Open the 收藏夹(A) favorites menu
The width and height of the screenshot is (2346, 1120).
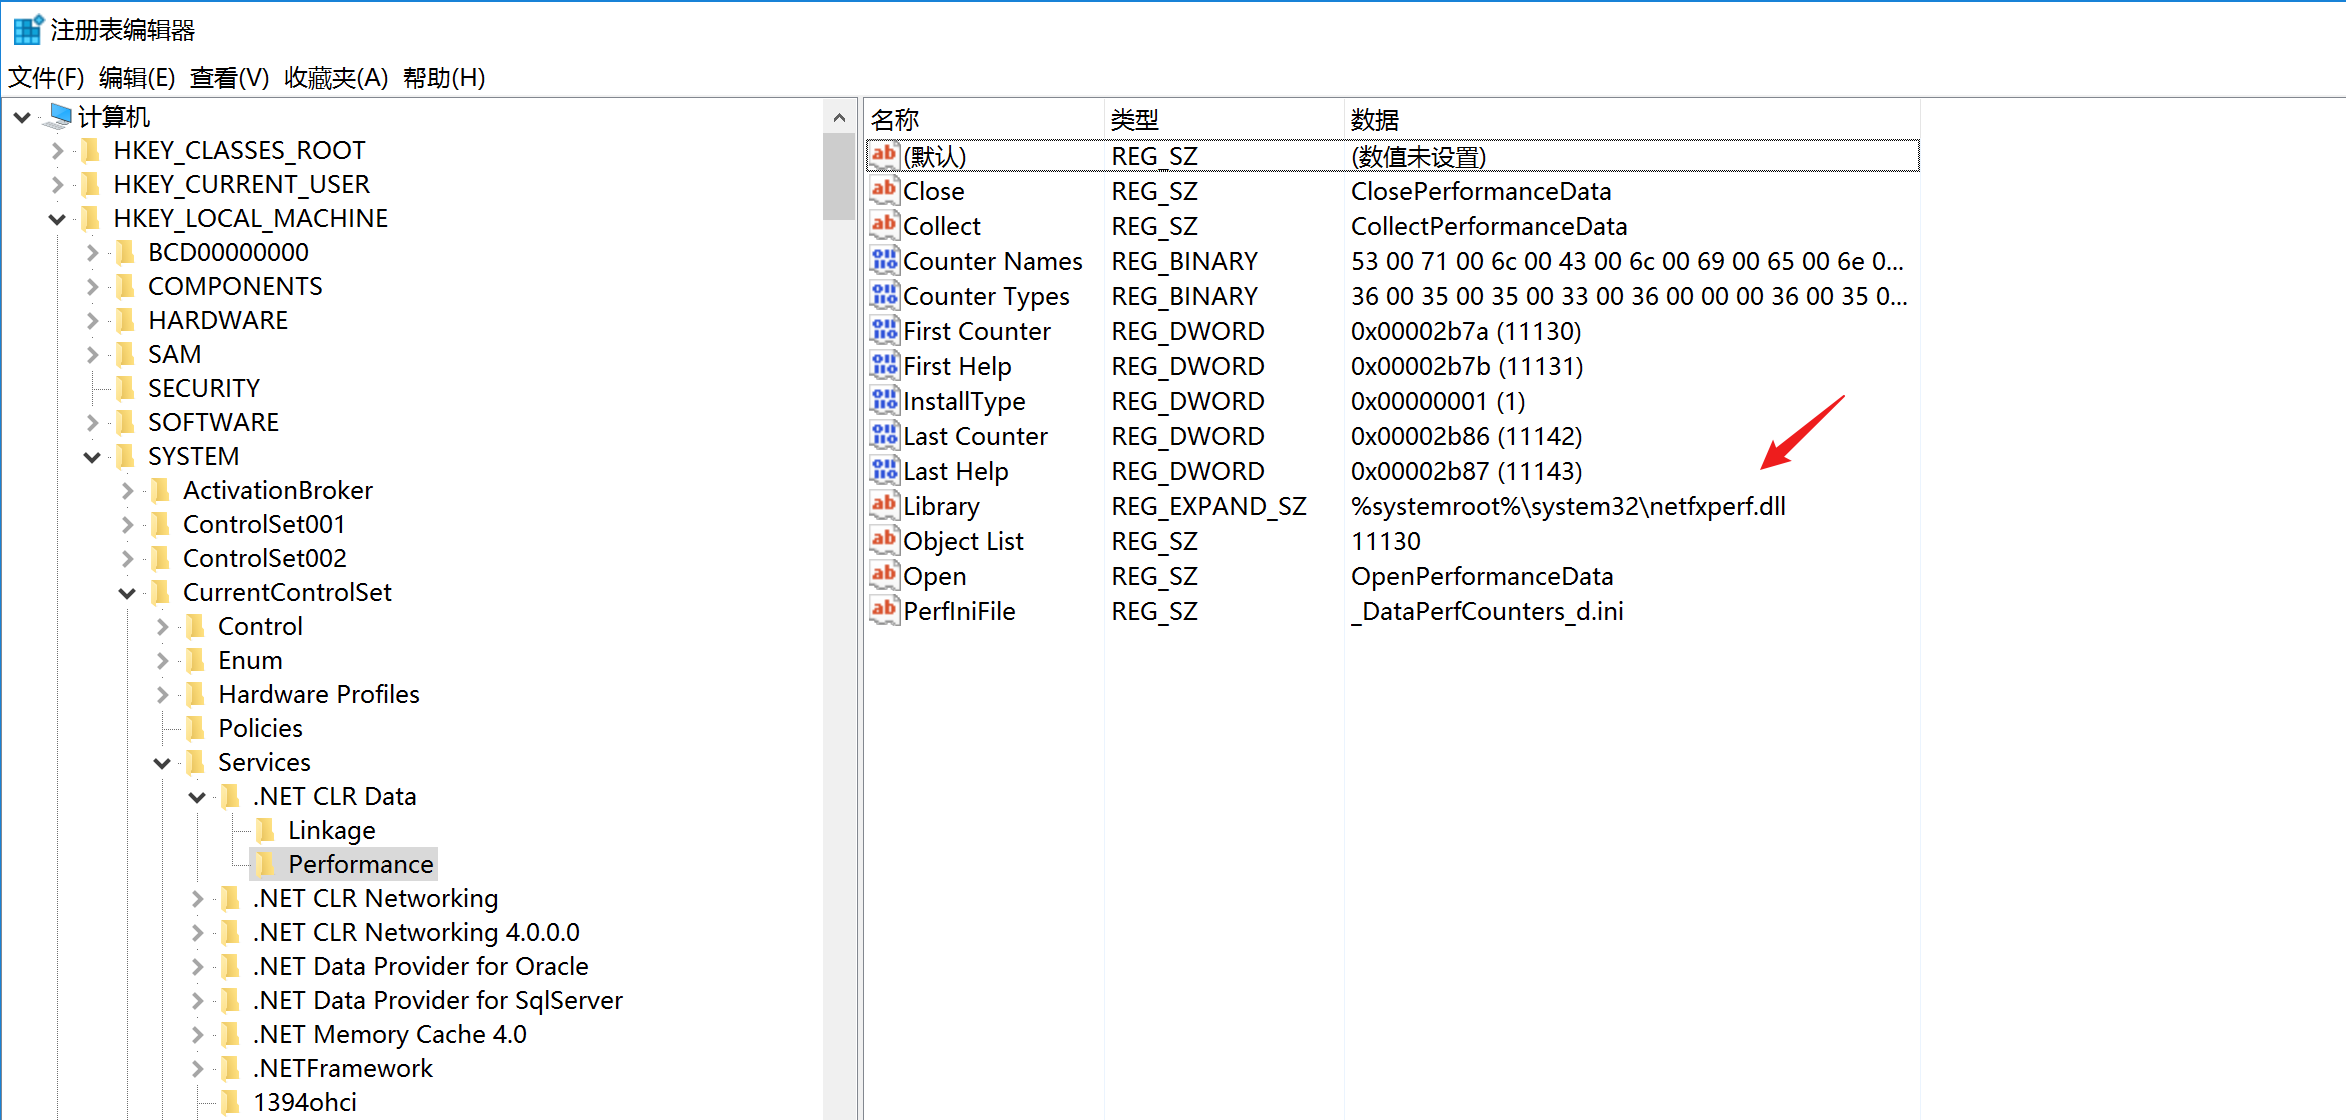click(336, 78)
